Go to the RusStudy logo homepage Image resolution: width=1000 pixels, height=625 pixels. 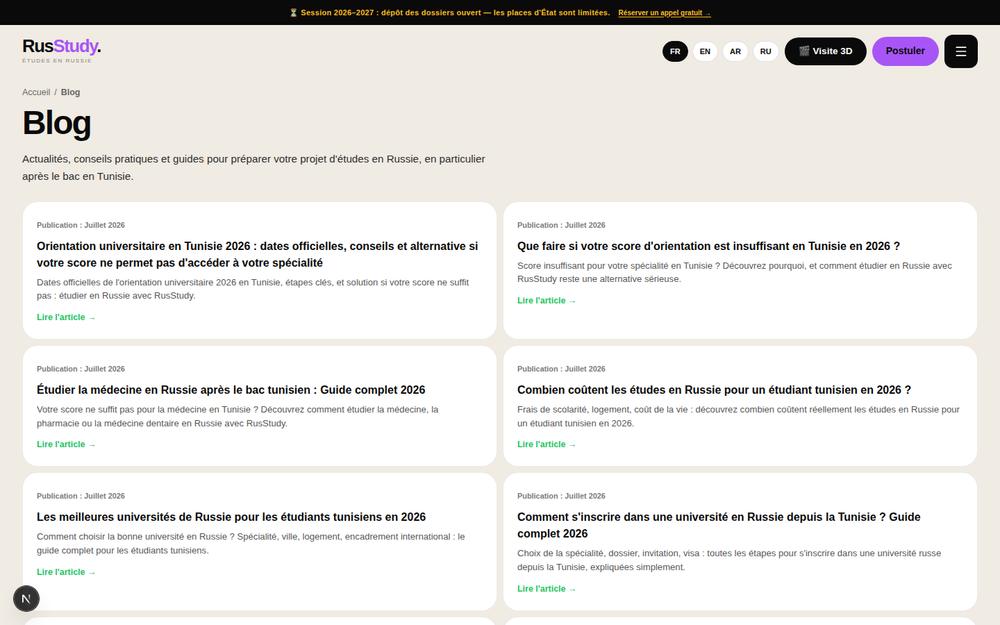point(61,50)
